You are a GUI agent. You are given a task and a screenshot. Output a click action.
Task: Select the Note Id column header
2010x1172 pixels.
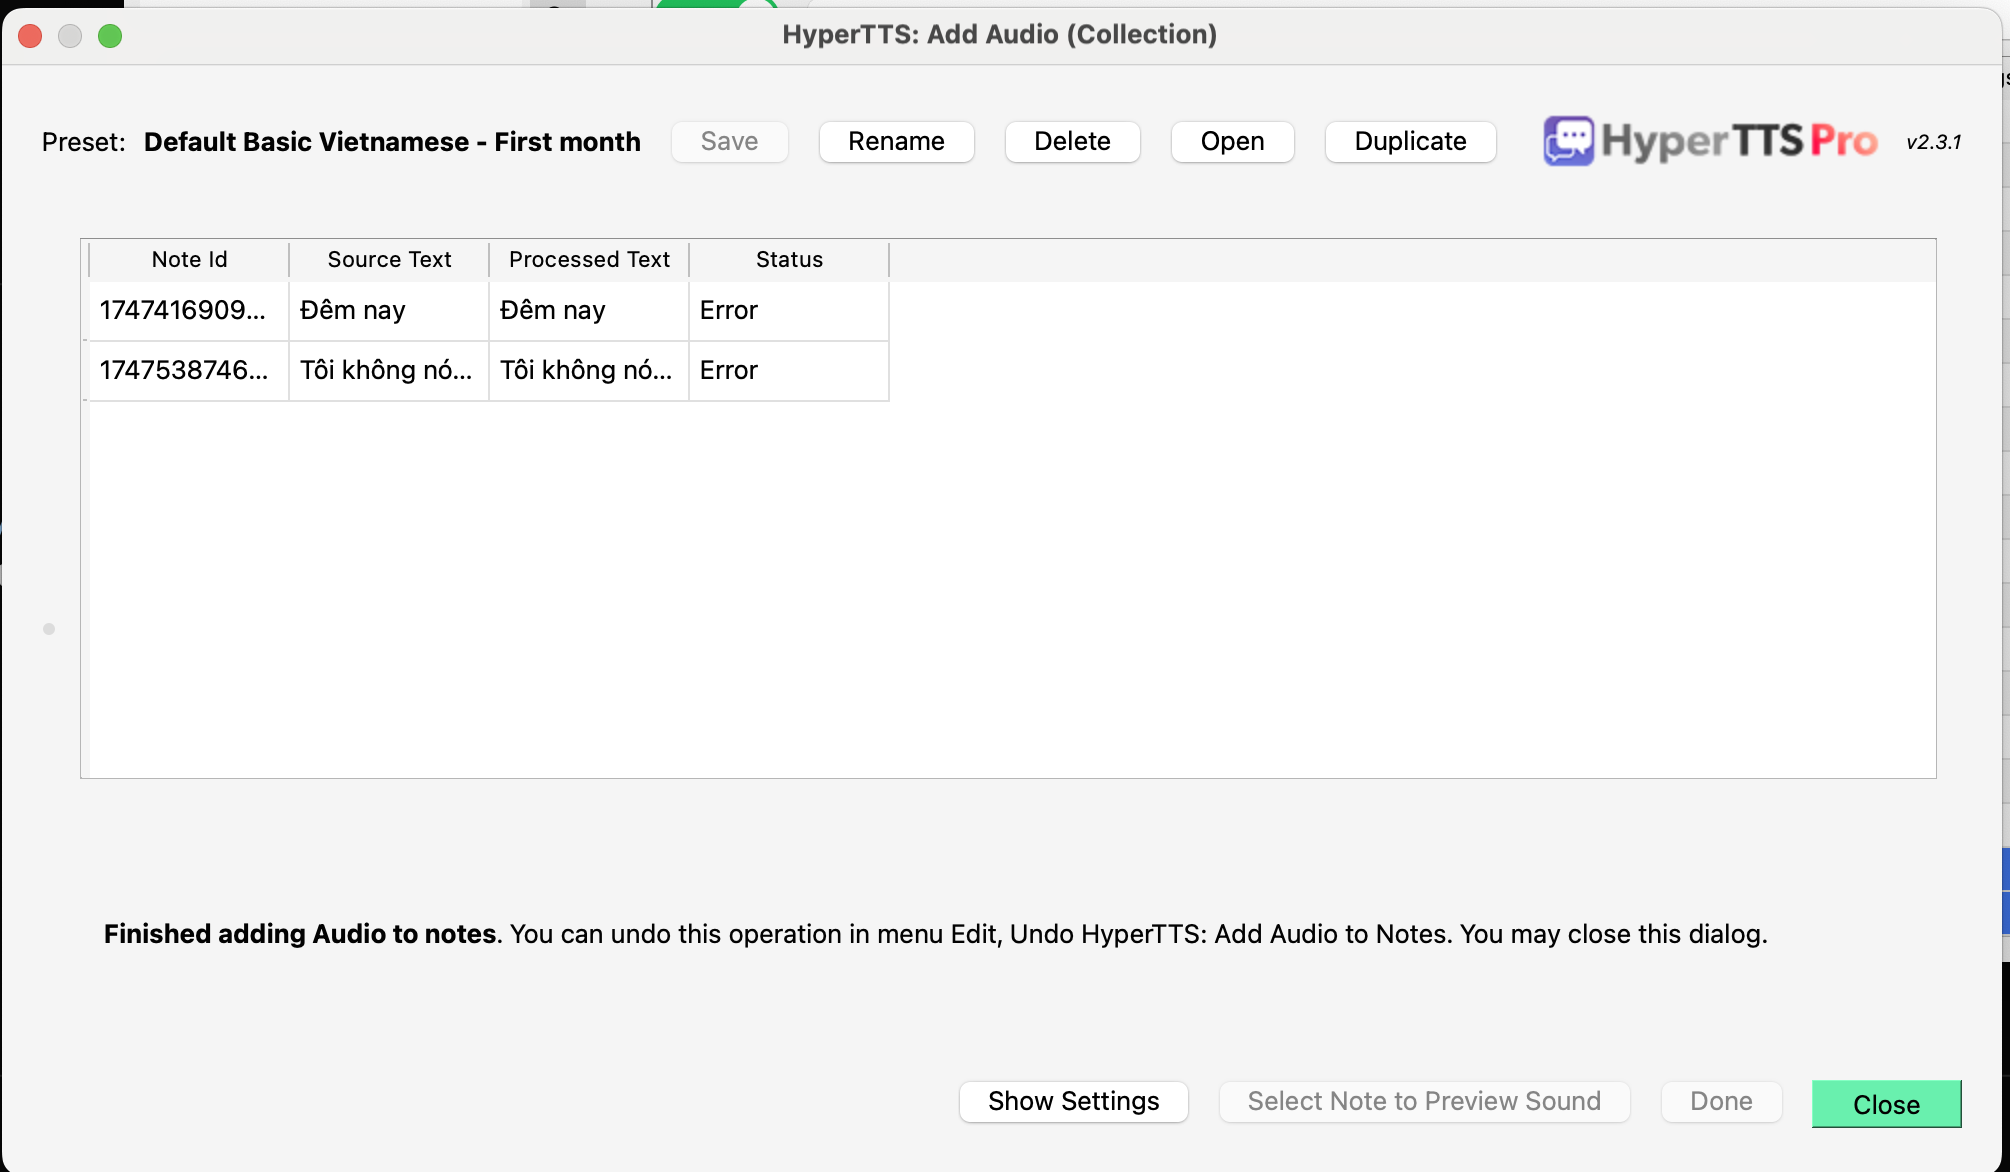189,260
